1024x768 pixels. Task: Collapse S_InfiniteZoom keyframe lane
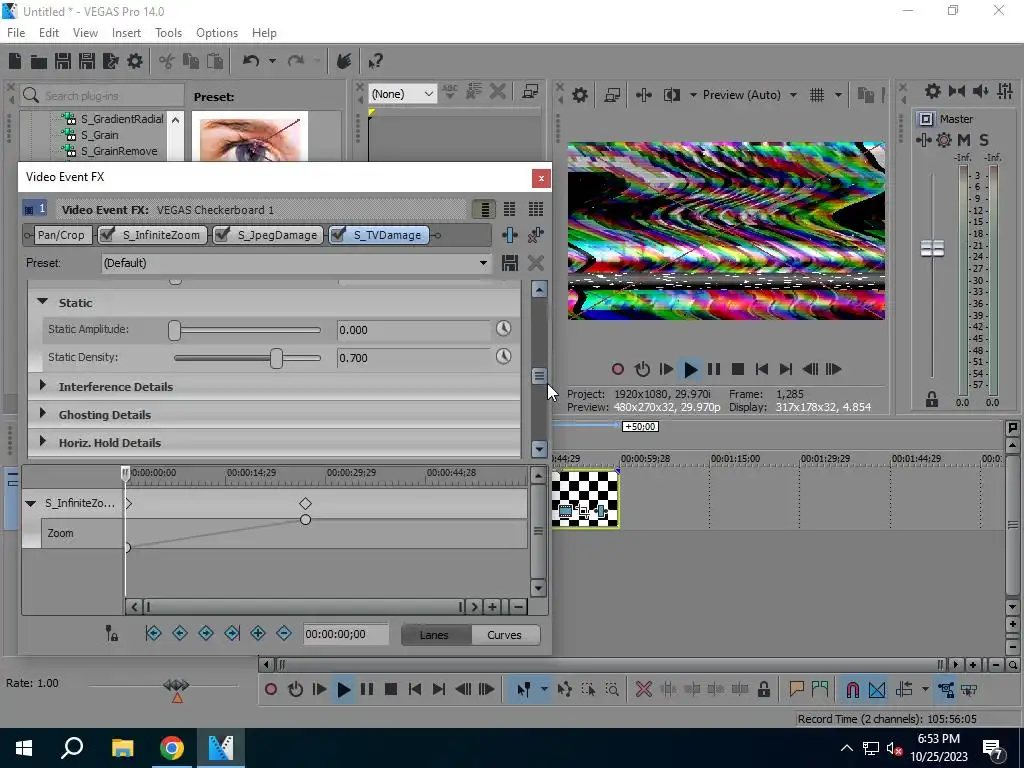[31, 504]
